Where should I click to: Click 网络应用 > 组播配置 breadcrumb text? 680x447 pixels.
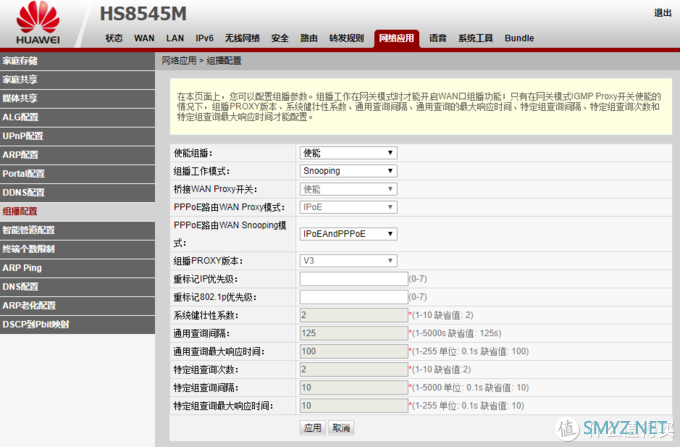pos(202,61)
